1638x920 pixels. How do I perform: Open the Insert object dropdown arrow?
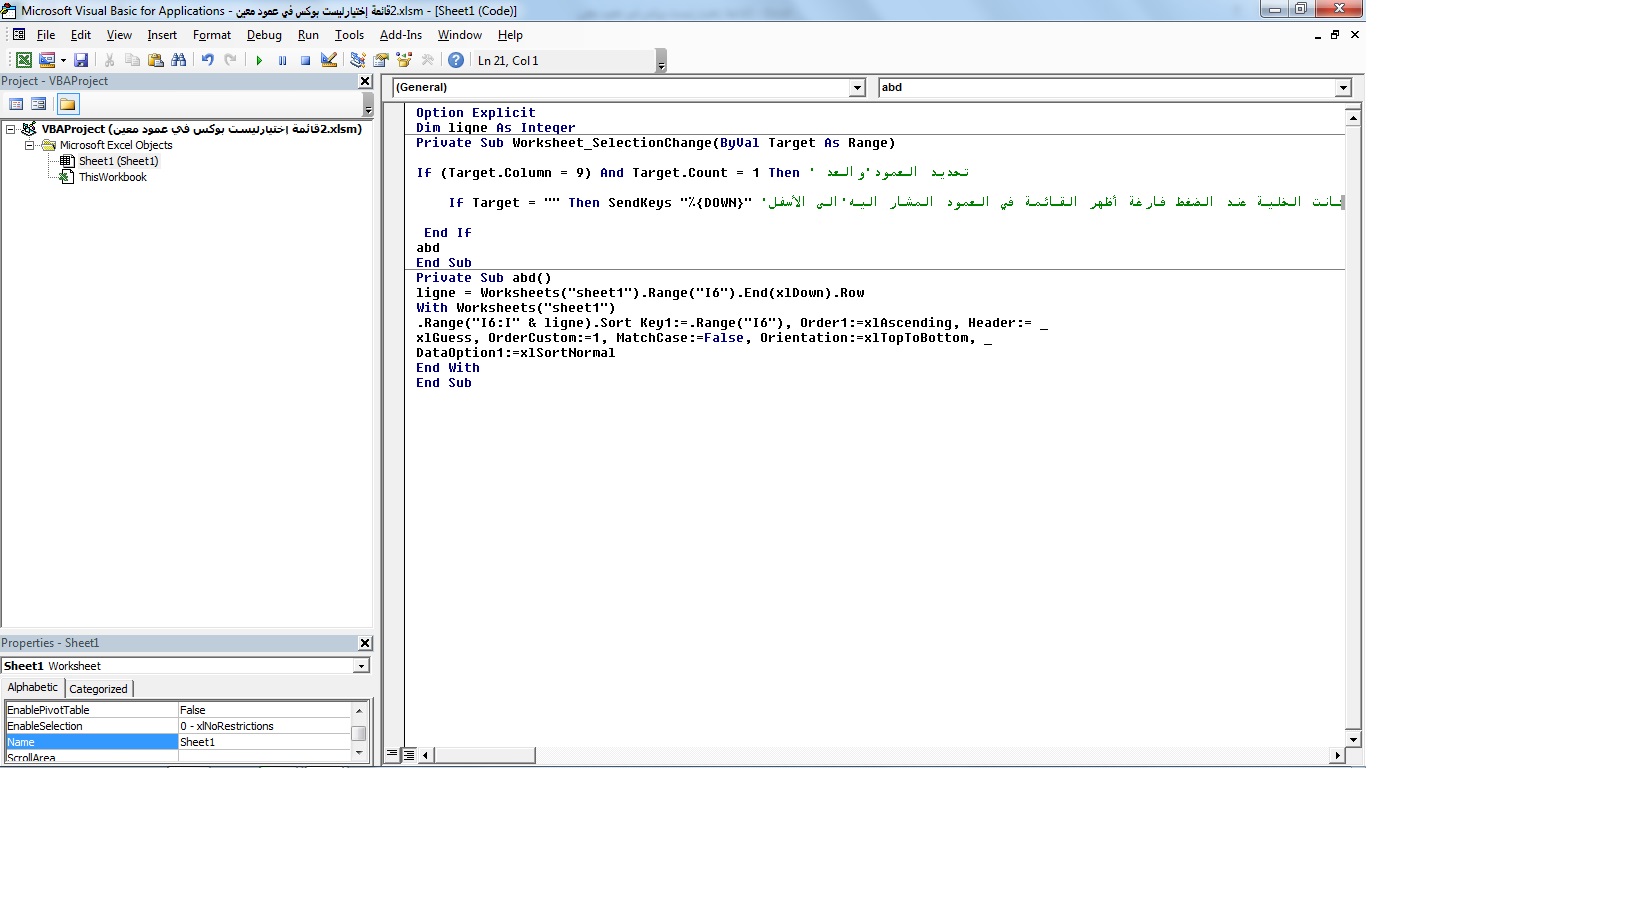pyautogui.click(x=63, y=60)
